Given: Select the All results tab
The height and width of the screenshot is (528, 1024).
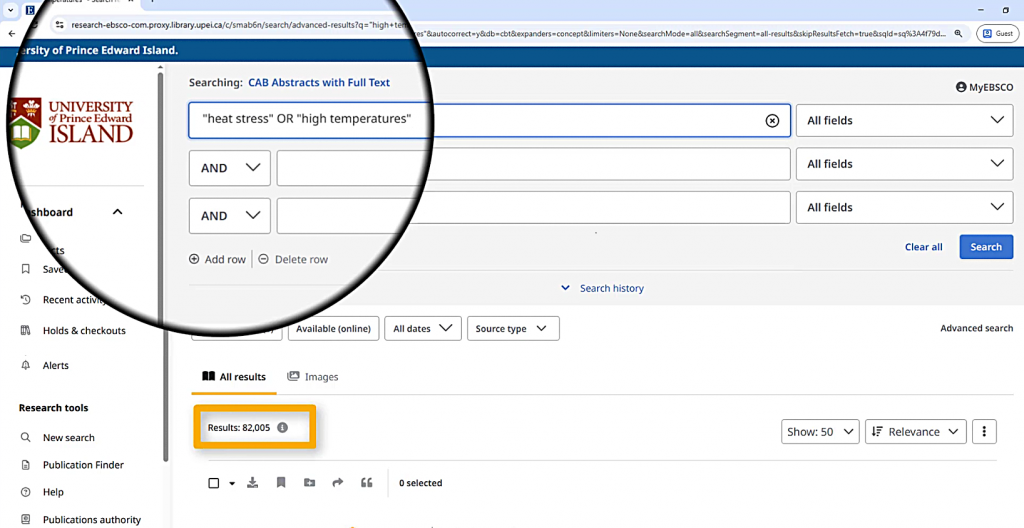Looking at the screenshot, I should pyautogui.click(x=234, y=377).
